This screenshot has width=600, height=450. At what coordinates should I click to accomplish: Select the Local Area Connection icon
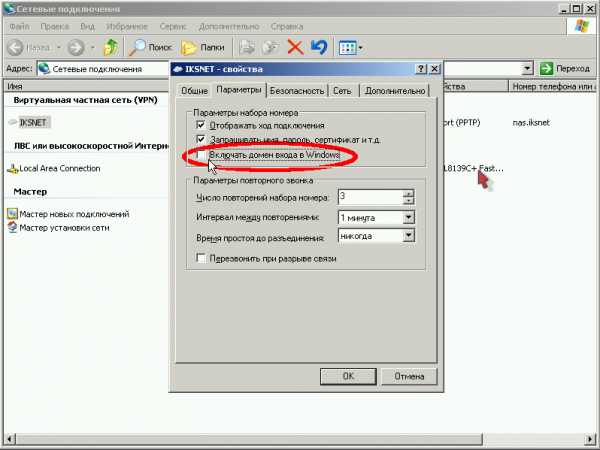[x=13, y=168]
